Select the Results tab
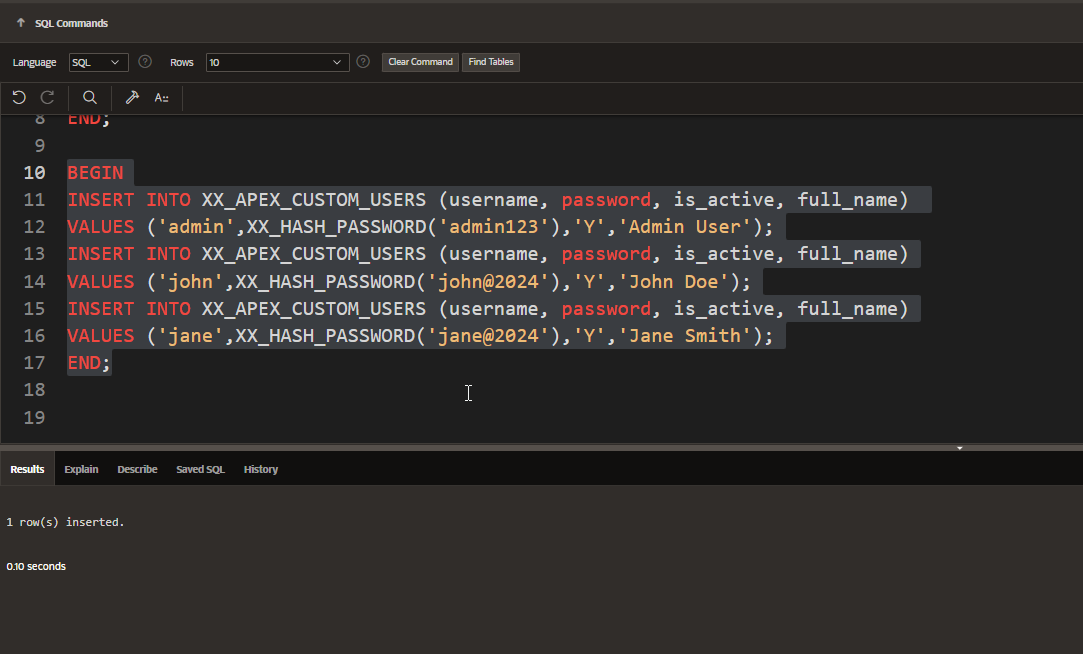1083x654 pixels. [x=28, y=469]
